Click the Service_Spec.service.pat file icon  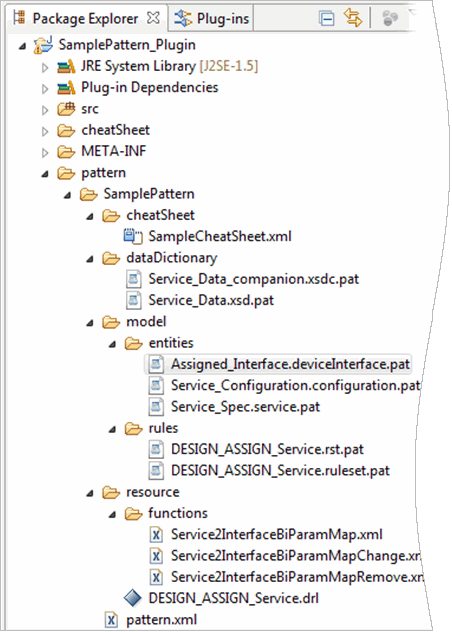point(156,407)
